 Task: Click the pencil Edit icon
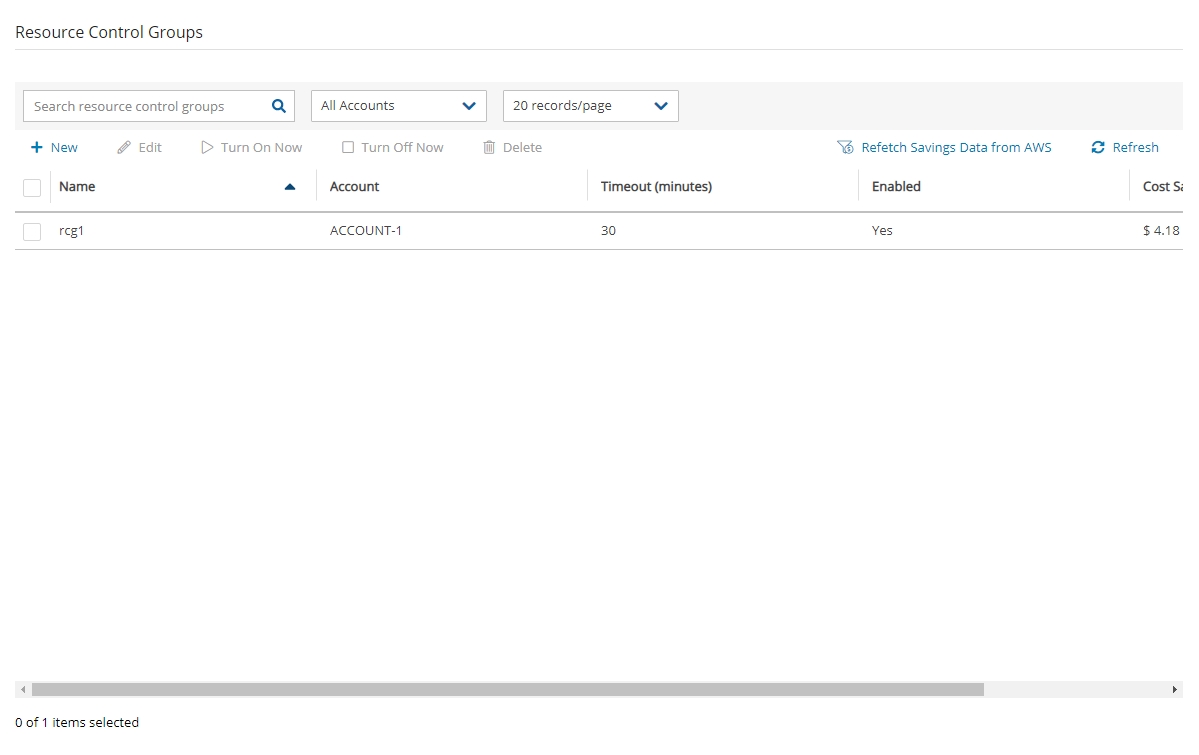tap(124, 147)
